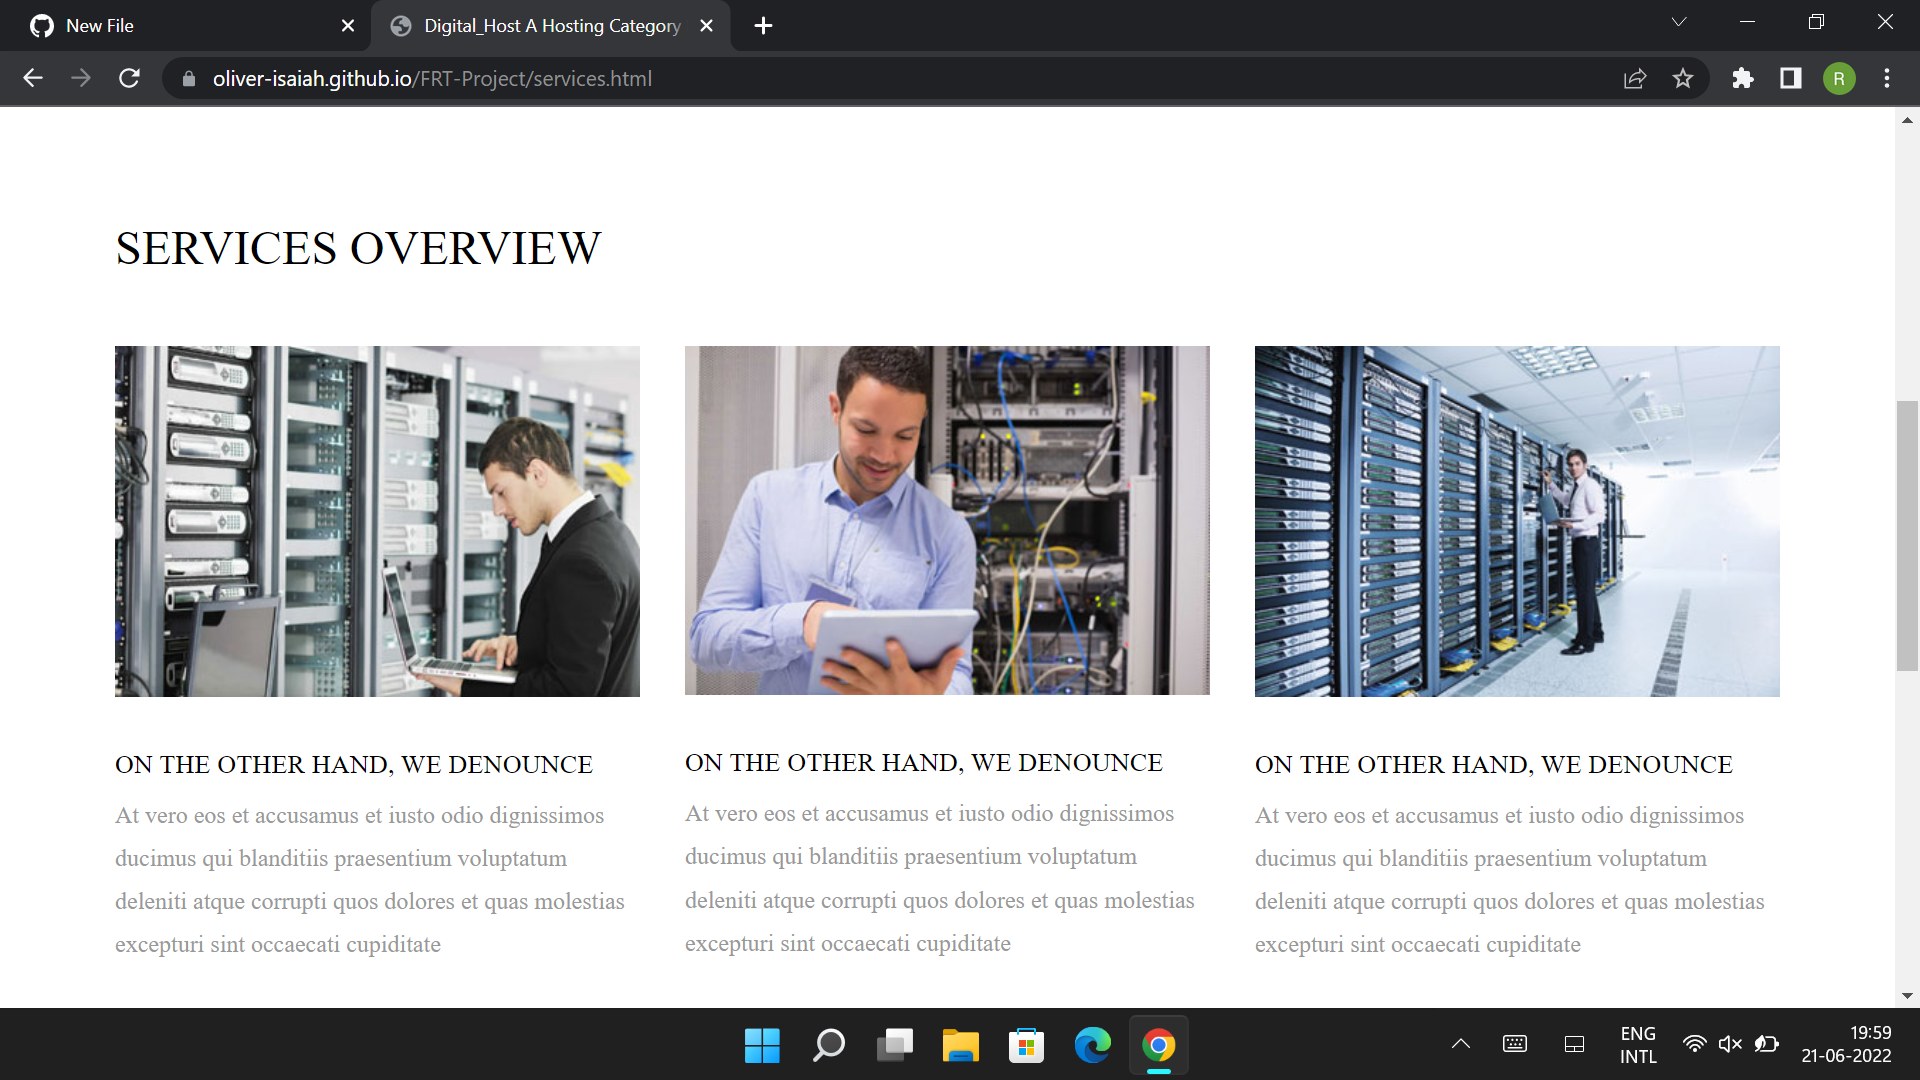Show hidden system tray icons

(x=1461, y=1044)
